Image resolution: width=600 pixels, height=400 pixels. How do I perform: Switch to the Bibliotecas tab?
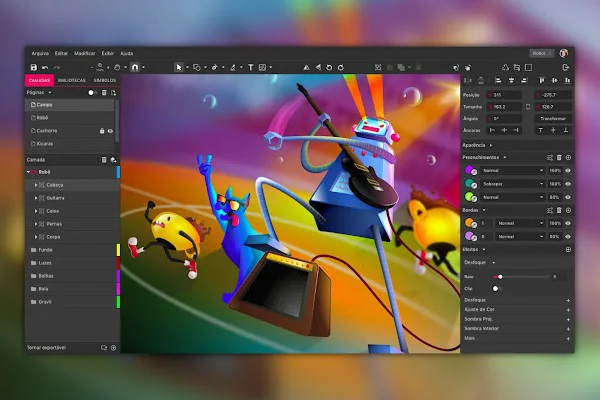click(72, 80)
